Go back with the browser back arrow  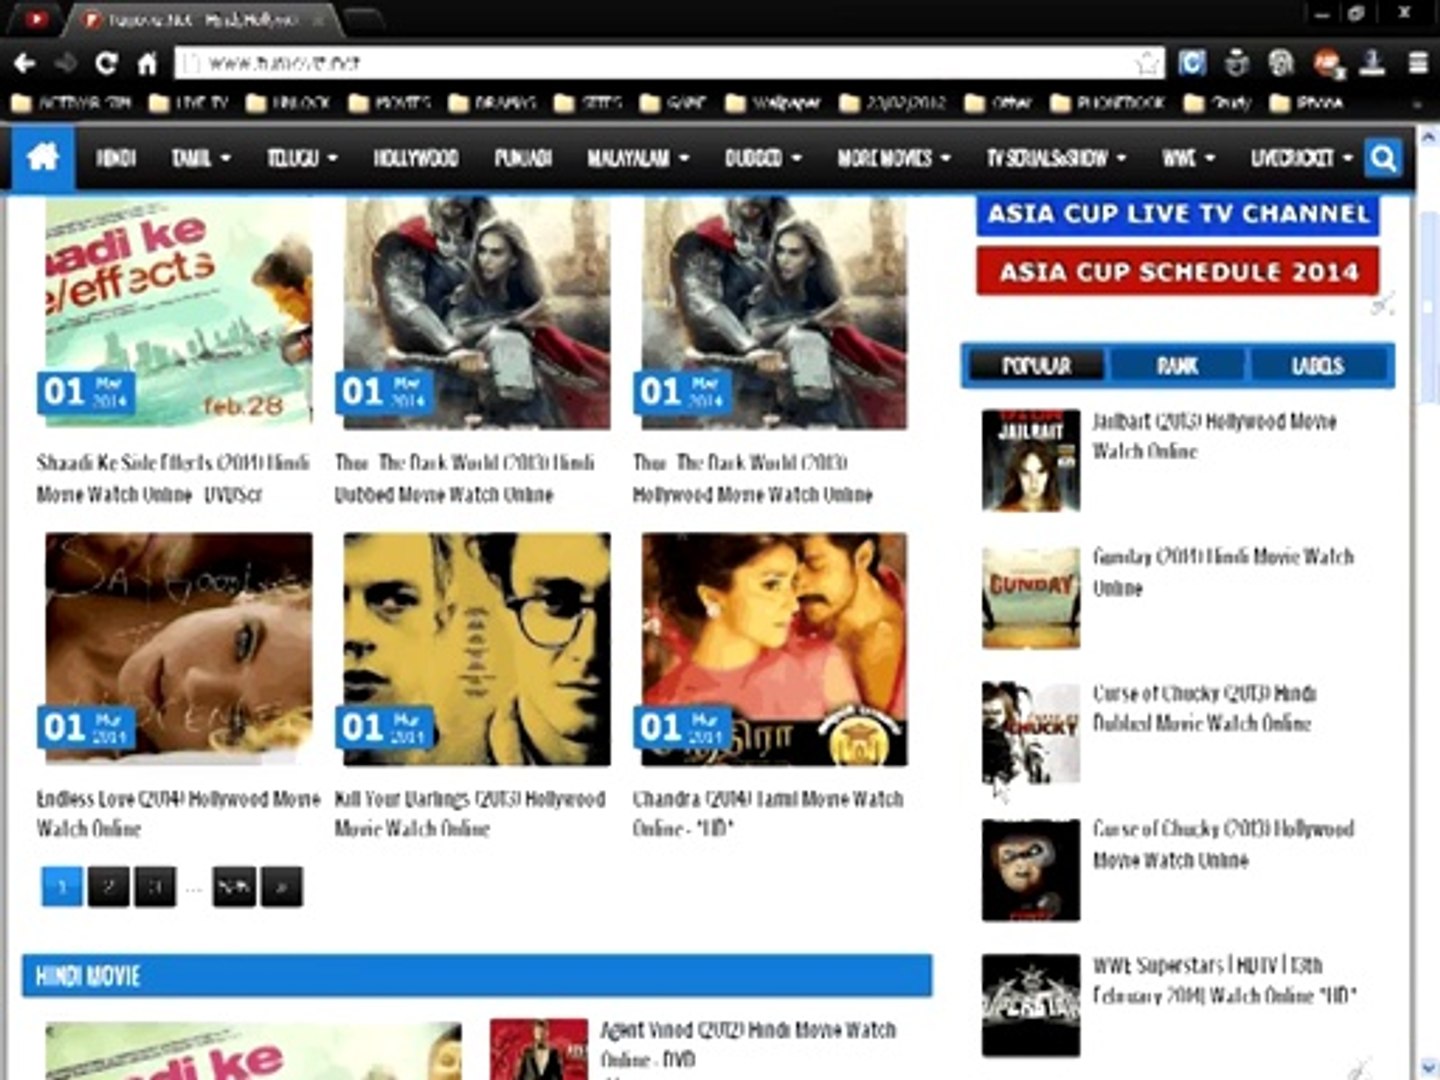25,63
